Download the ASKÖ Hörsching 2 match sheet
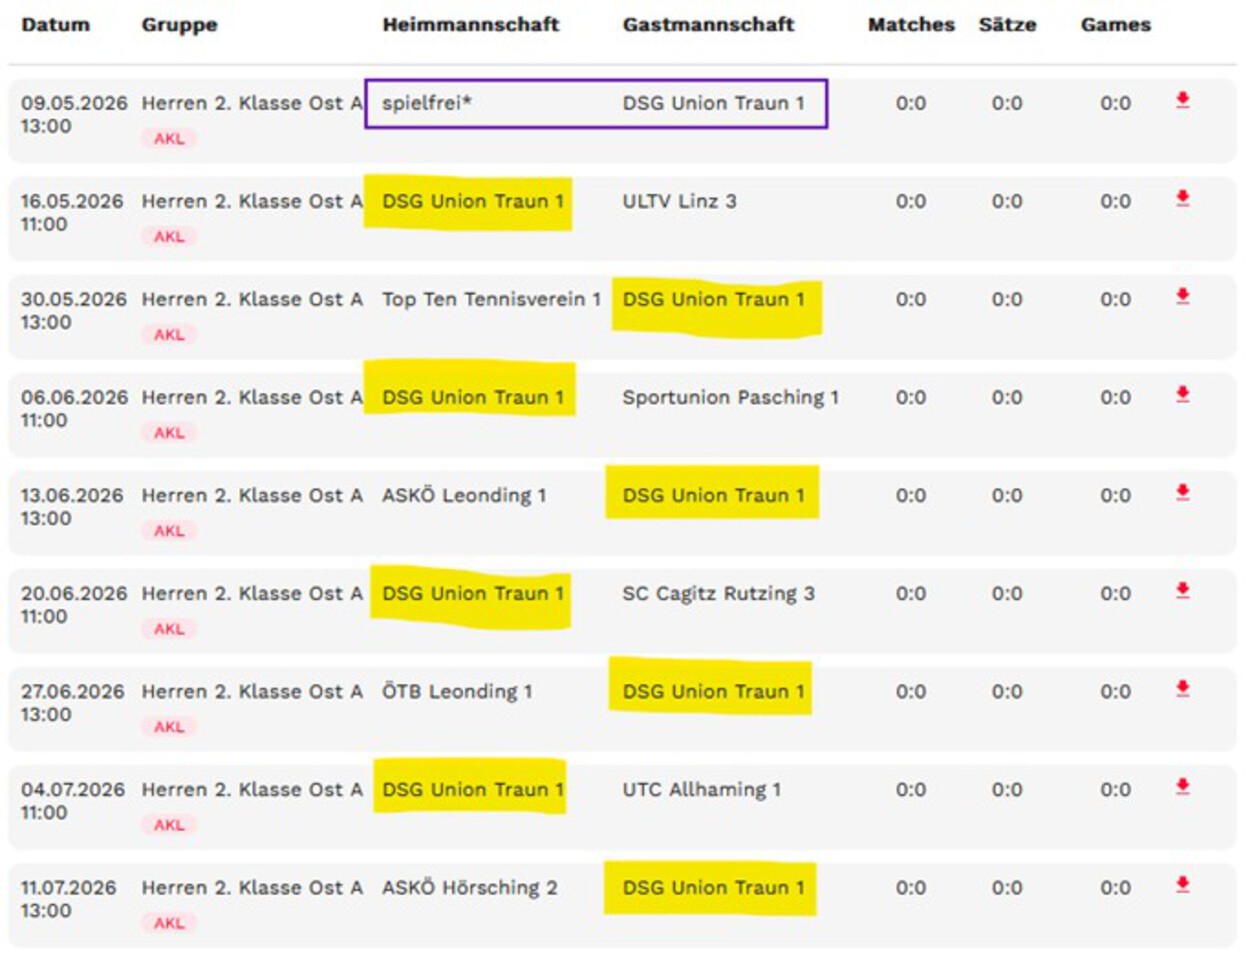 pyautogui.click(x=1182, y=884)
